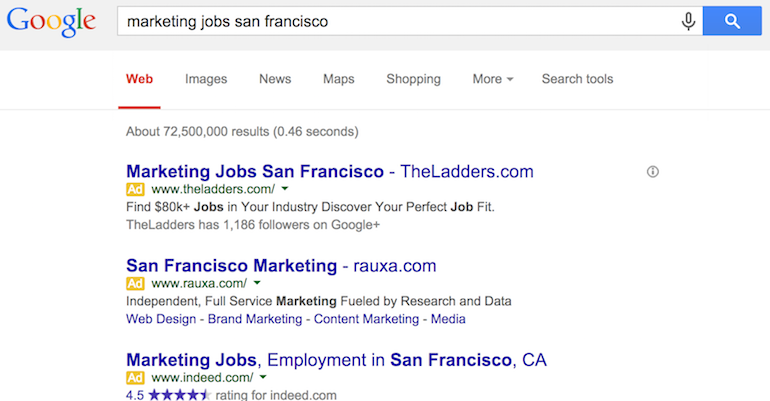
Task: Select the Shopping tab
Action: (x=413, y=79)
